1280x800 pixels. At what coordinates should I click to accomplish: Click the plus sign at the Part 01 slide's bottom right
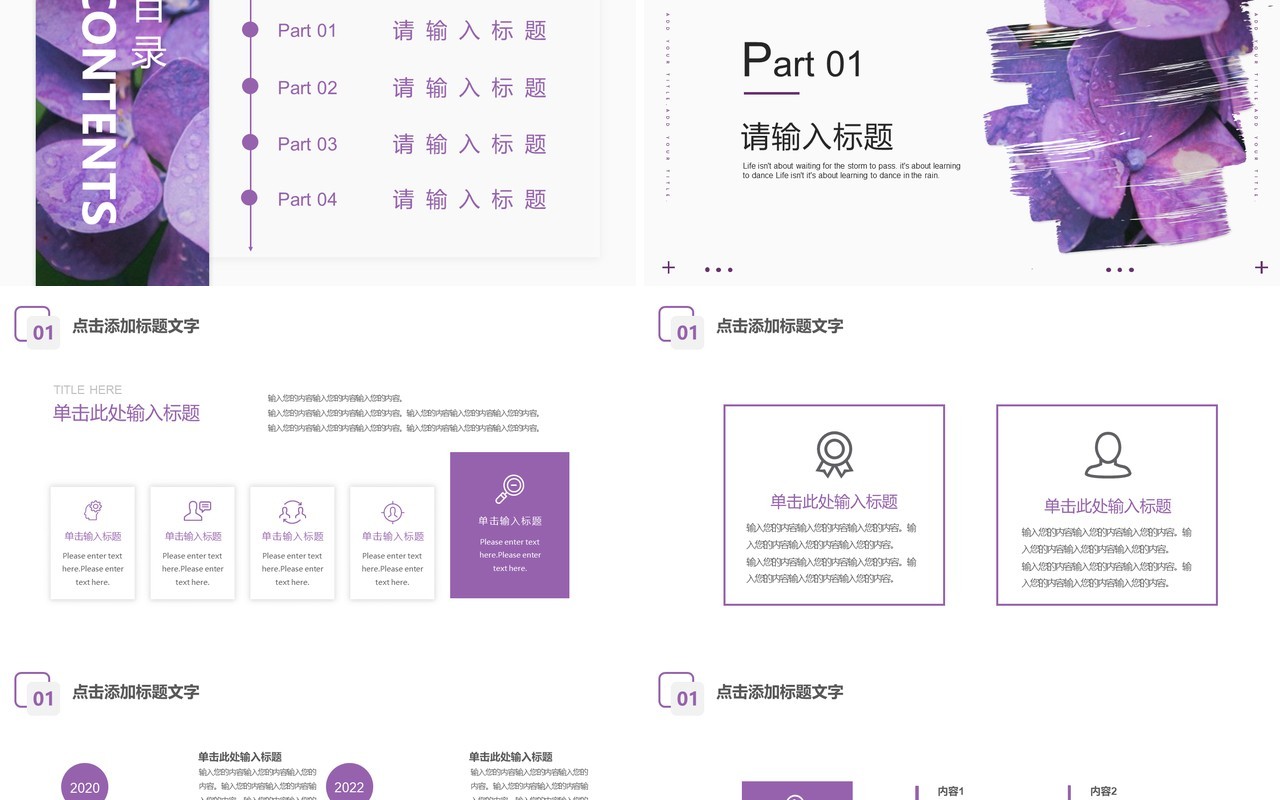(1261, 267)
